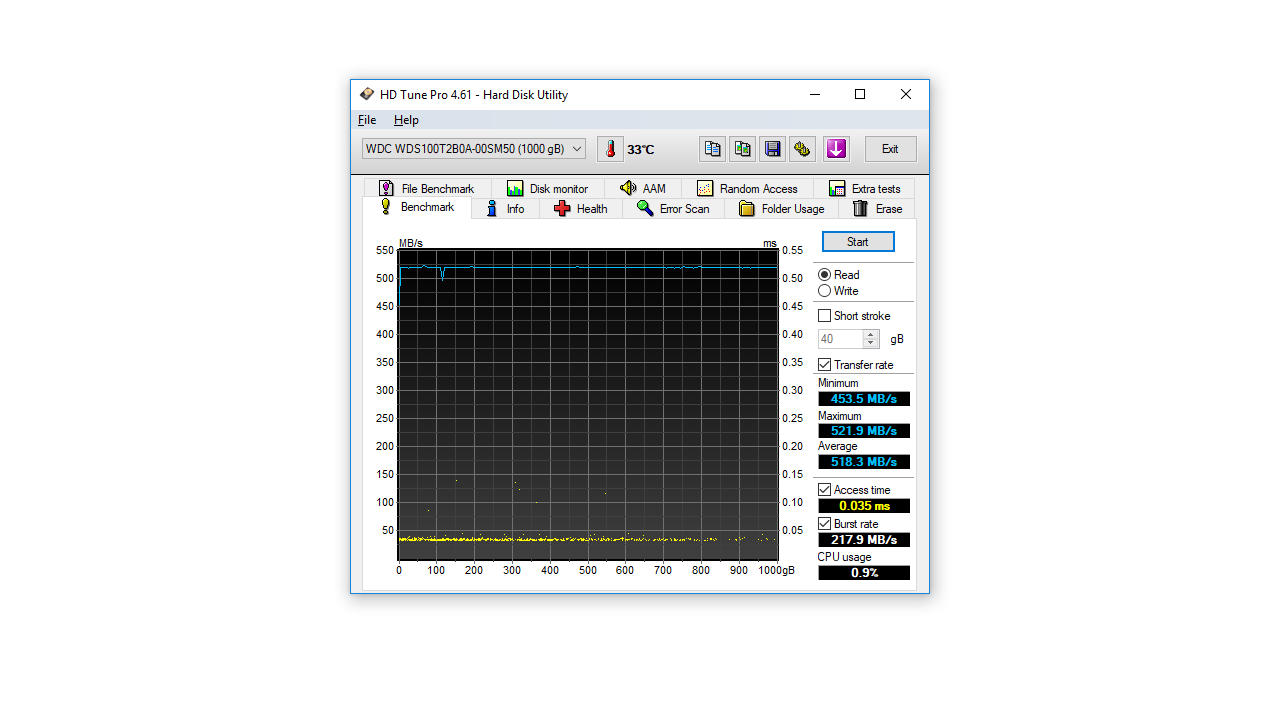Click the purple minimize-to-tray arrow icon
The width and height of the screenshot is (1280, 720).
click(x=836, y=149)
